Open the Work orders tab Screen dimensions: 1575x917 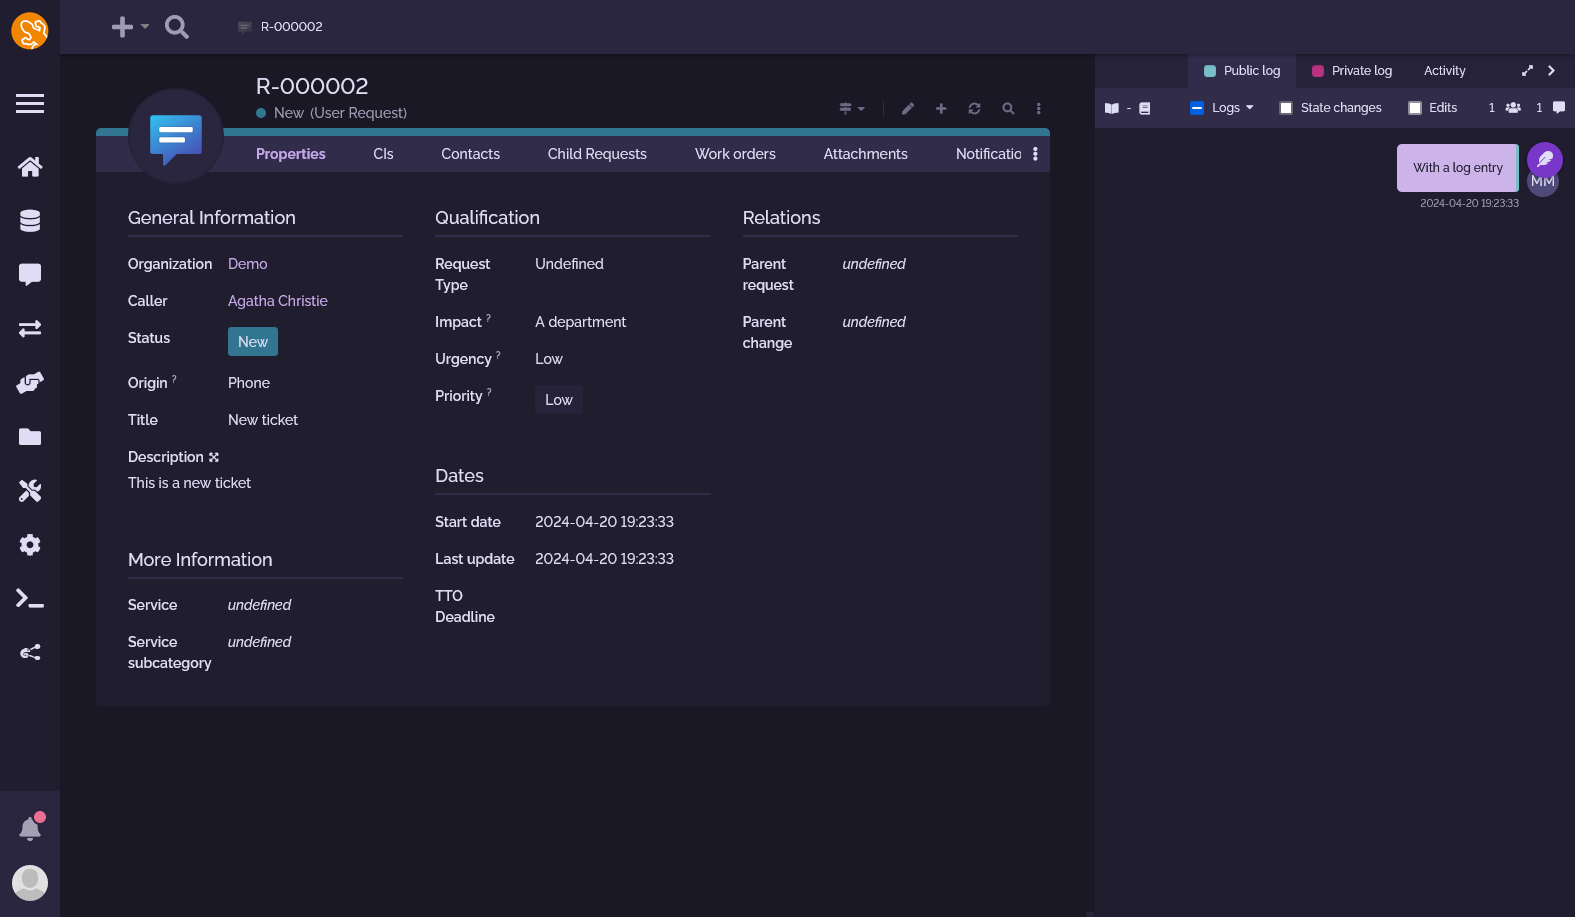[x=735, y=154]
